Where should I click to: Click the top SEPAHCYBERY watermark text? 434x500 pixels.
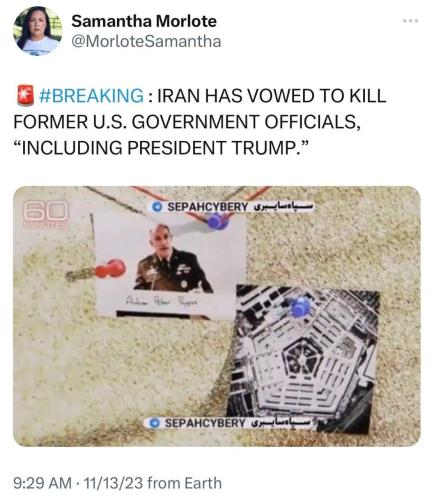[x=207, y=207]
